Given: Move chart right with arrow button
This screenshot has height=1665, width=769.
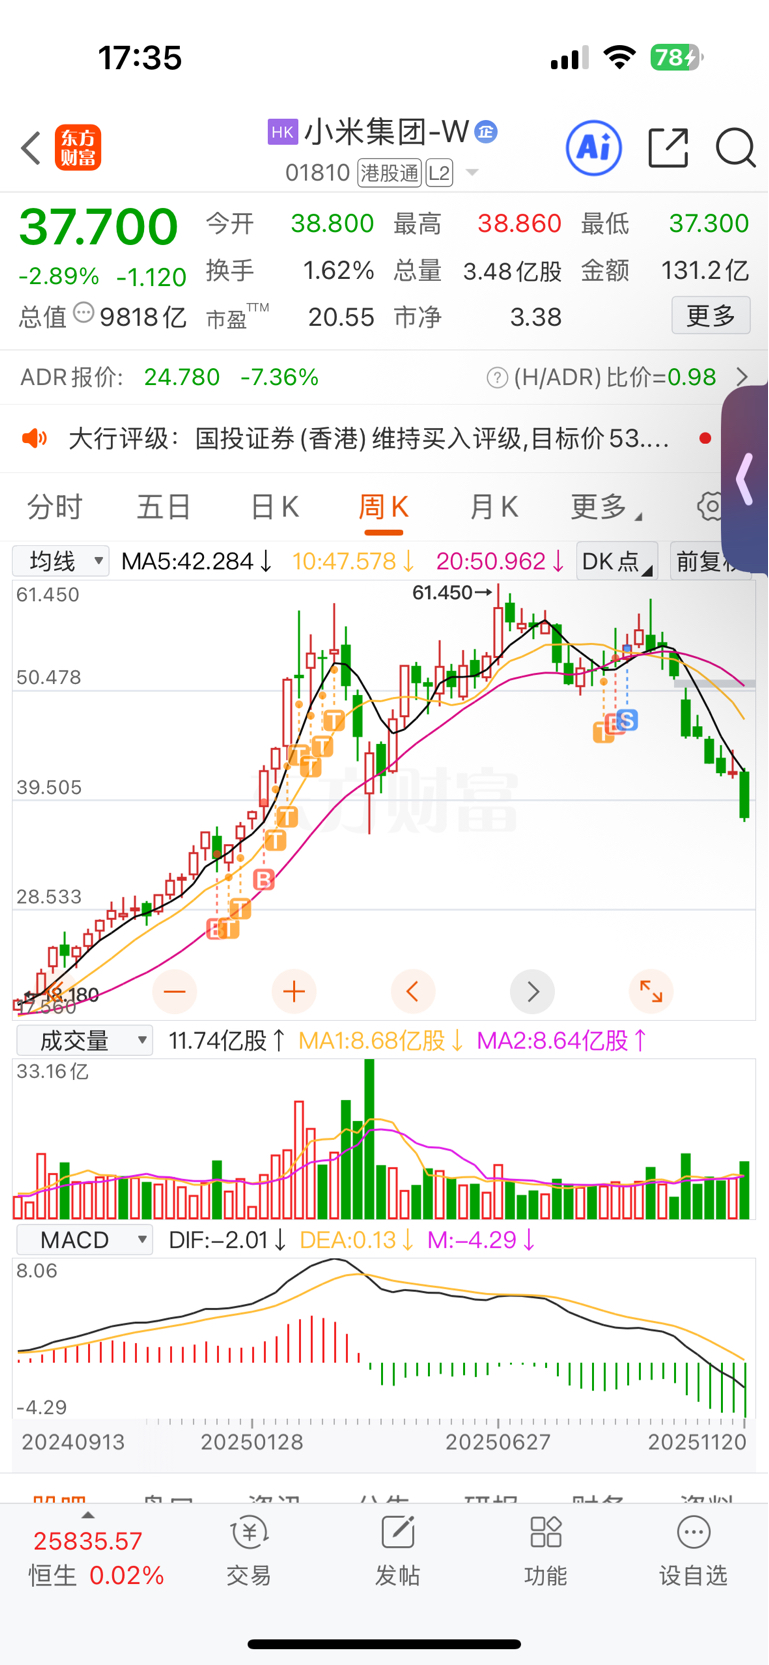Looking at the screenshot, I should pos(533,991).
